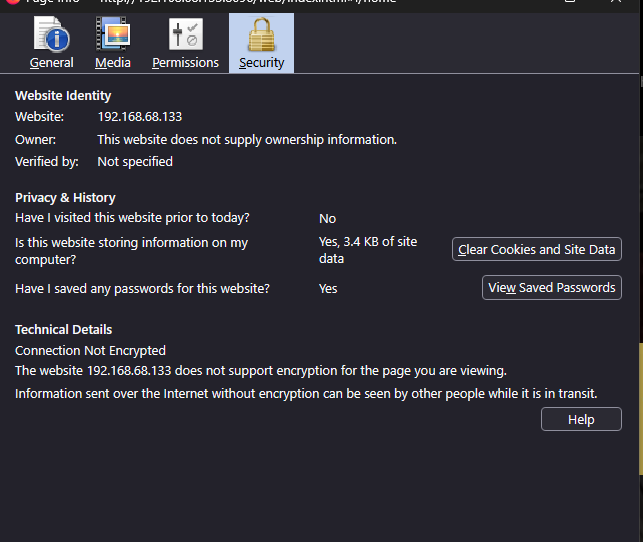Click the website address 192.168.68.133 value
643x542 pixels.
click(139, 117)
